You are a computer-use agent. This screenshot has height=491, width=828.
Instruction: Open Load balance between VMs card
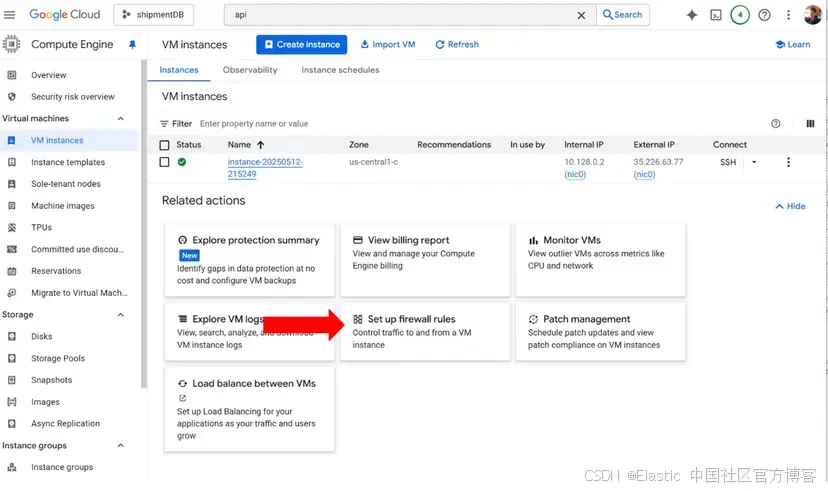[250, 409]
